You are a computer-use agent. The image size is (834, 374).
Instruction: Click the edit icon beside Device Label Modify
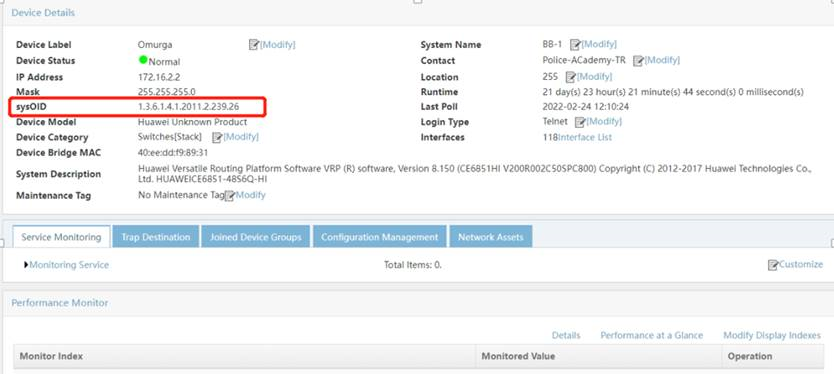click(254, 45)
